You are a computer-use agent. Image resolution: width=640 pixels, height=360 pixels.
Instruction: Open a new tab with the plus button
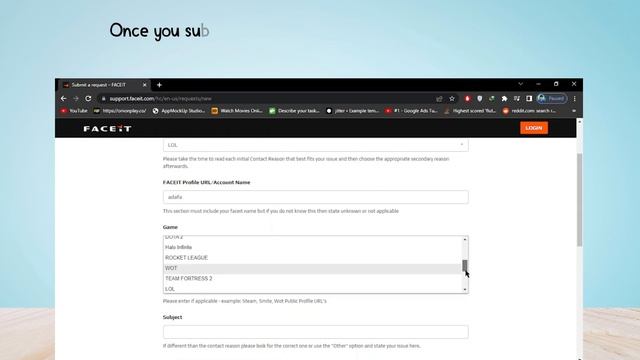tap(159, 85)
